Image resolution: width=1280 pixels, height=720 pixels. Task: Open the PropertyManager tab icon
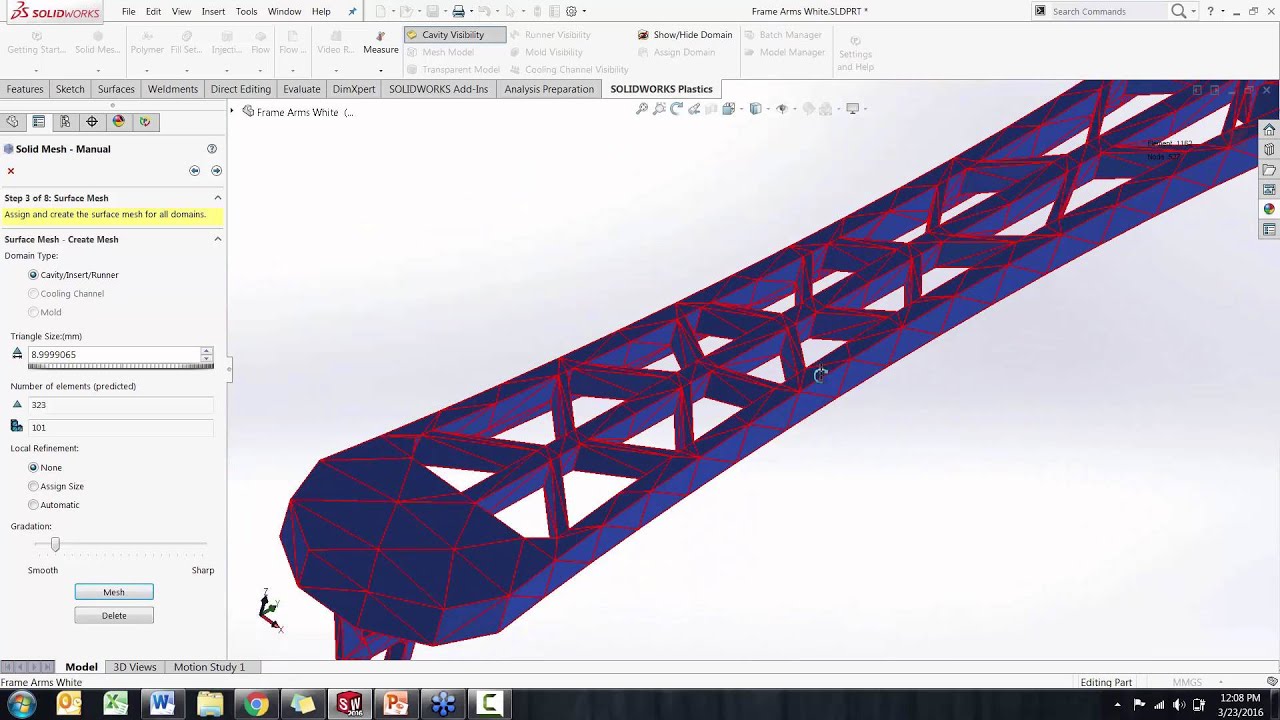click(39, 122)
